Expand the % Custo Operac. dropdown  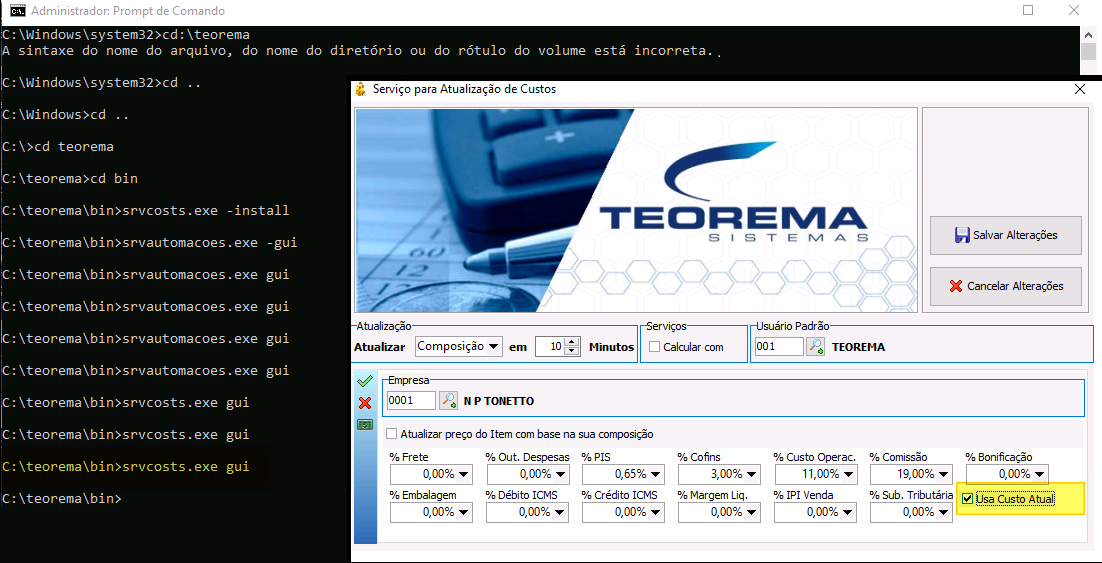(x=849, y=474)
